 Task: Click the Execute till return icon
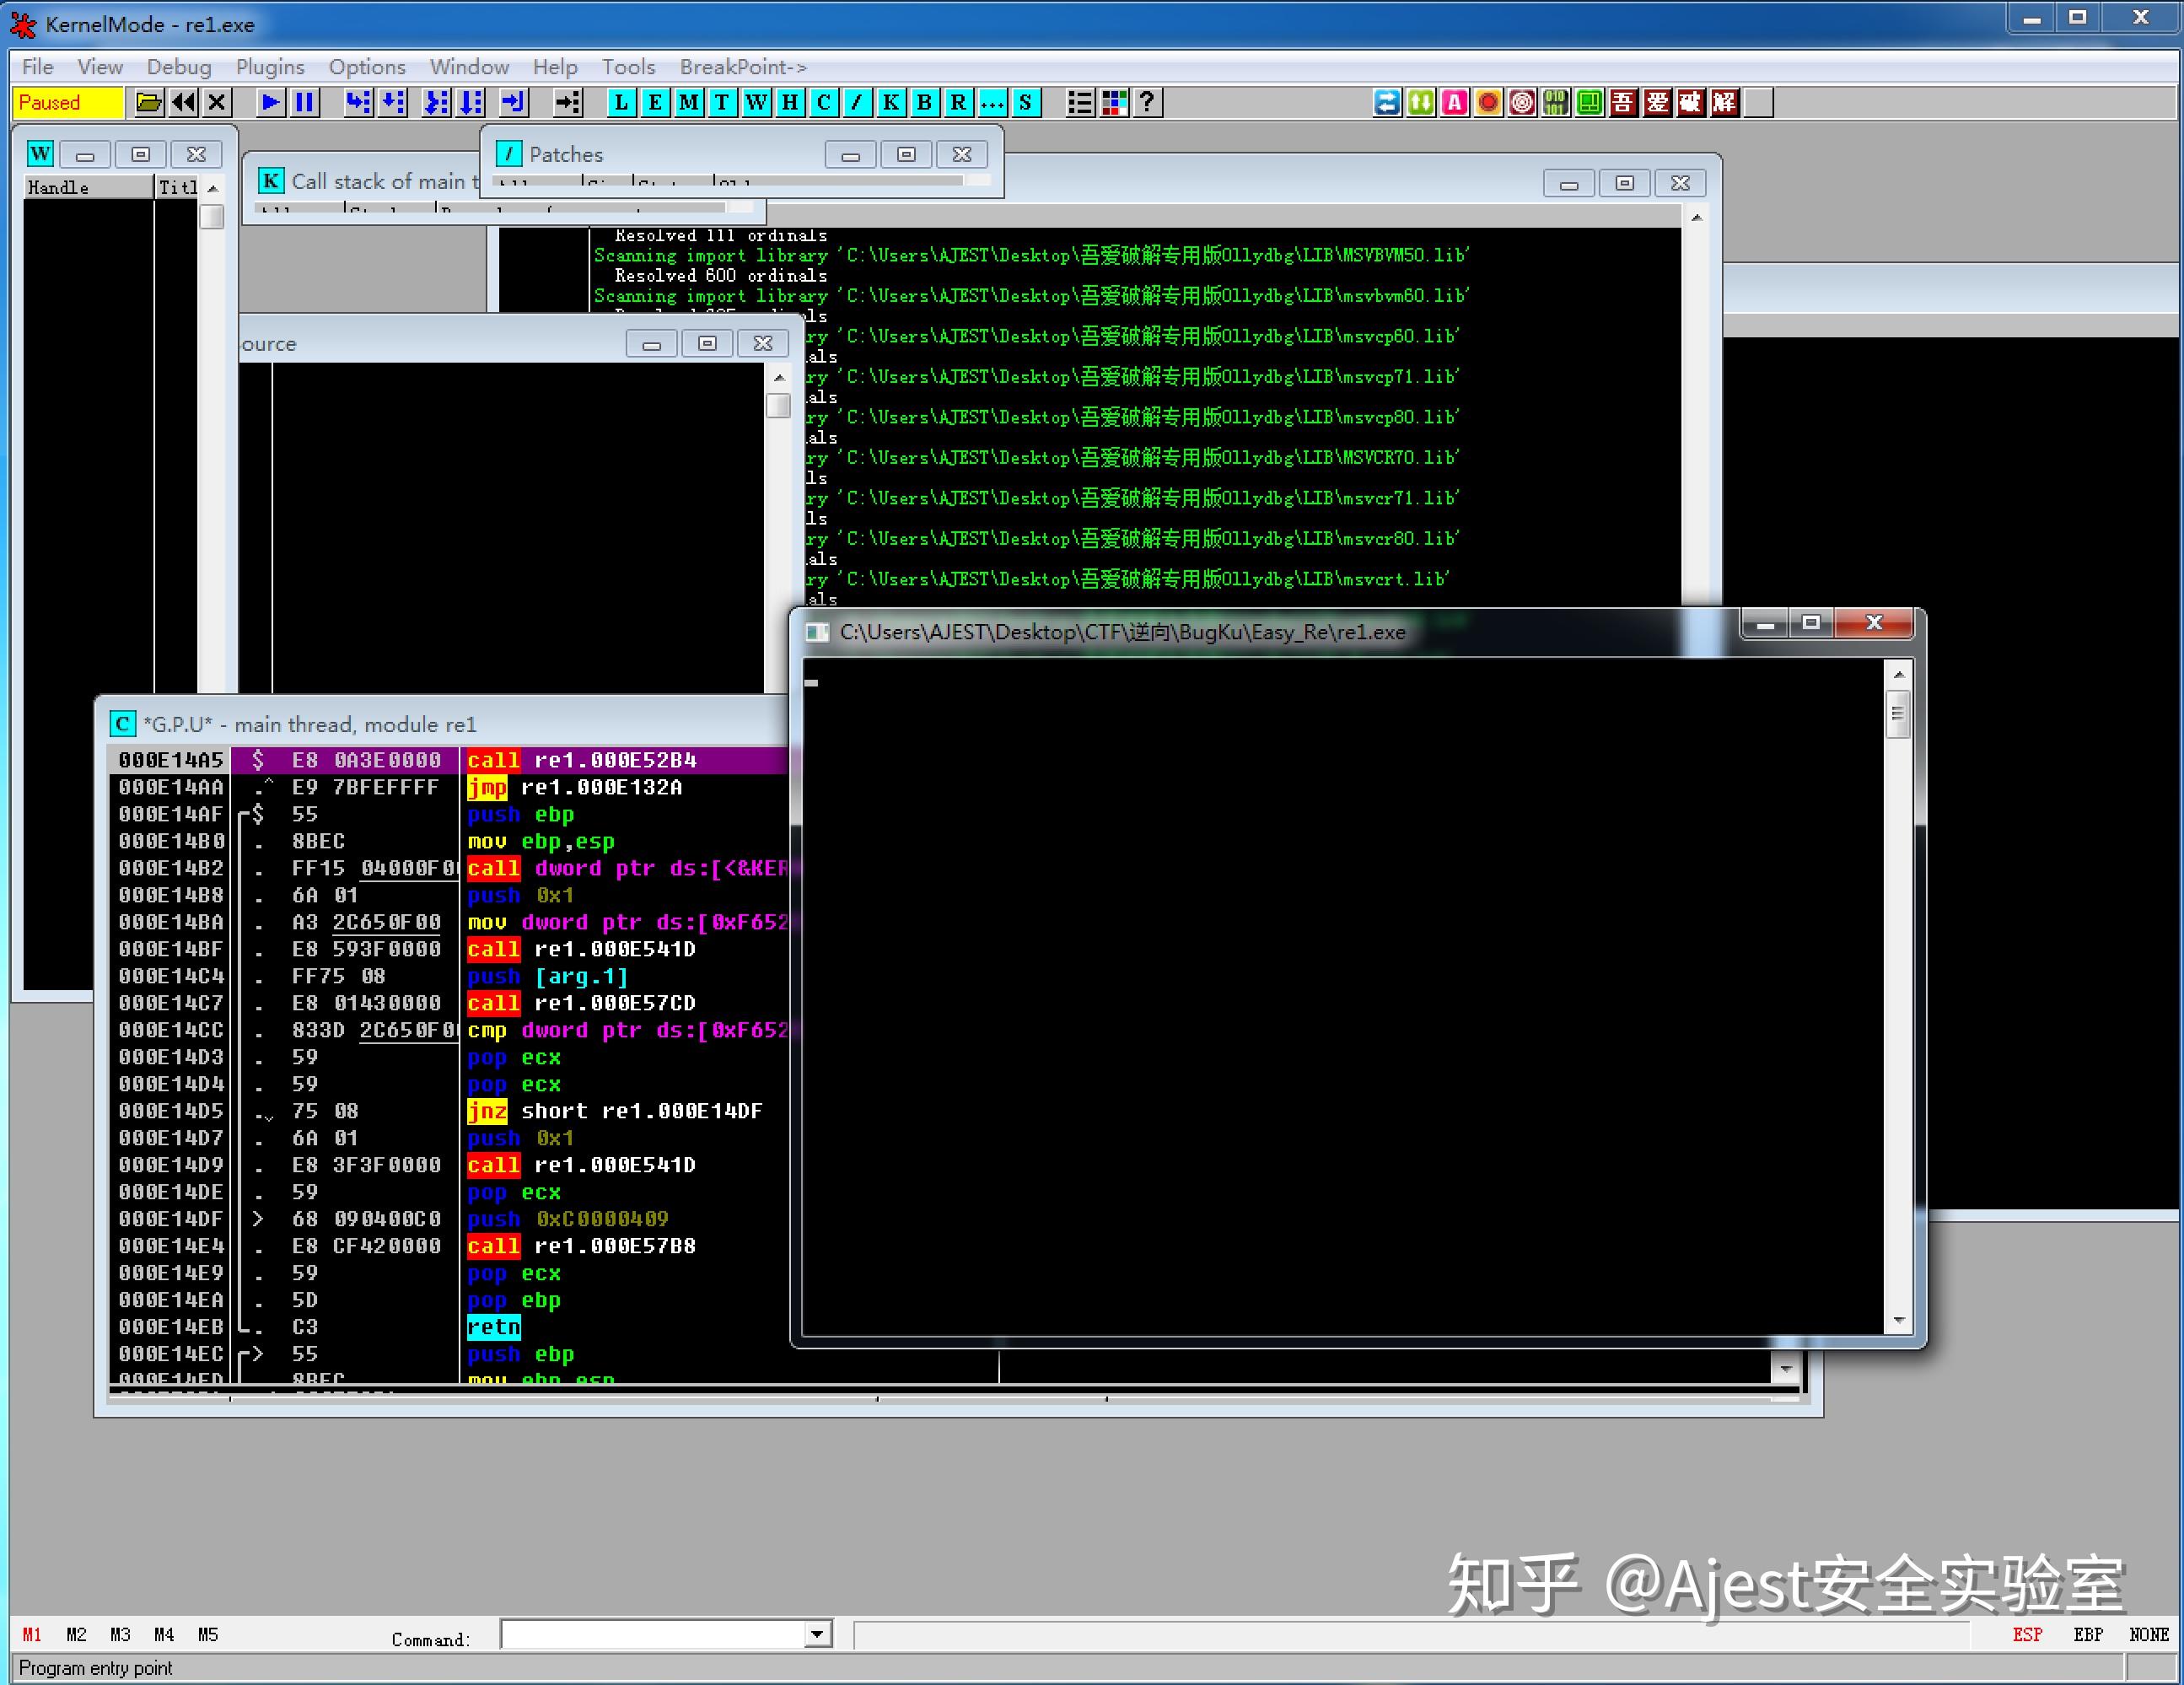click(x=513, y=102)
